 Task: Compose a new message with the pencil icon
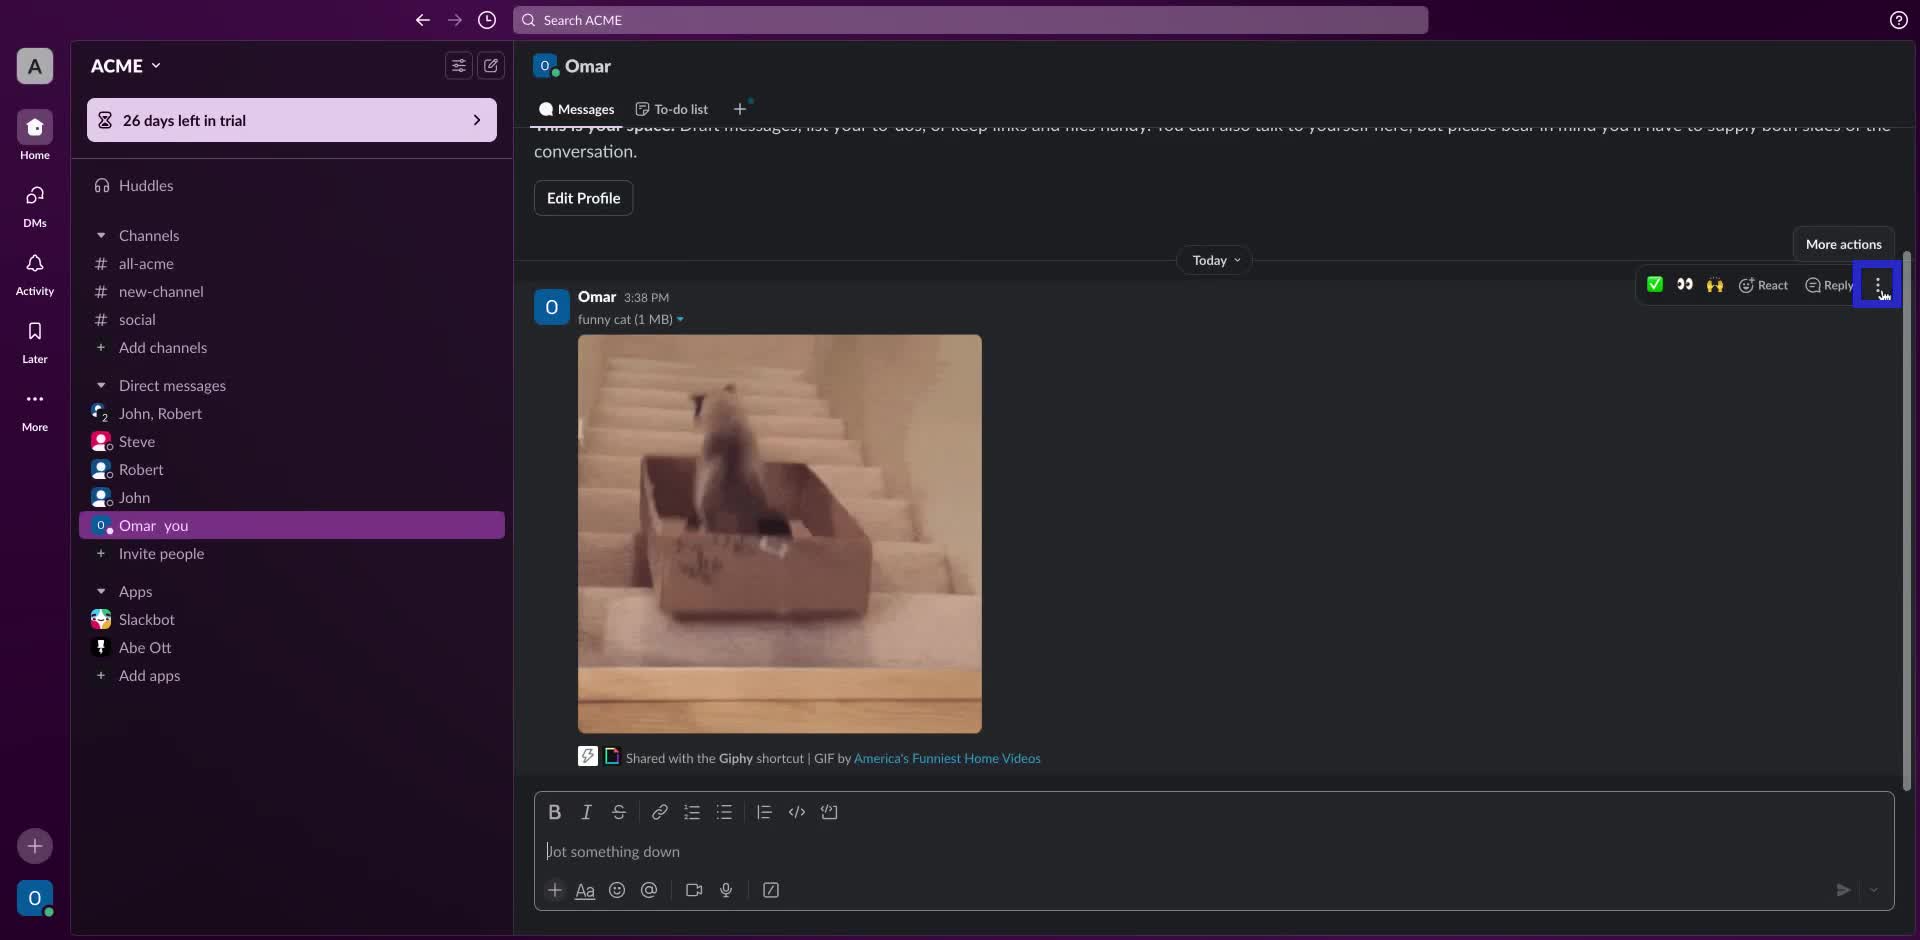point(491,65)
